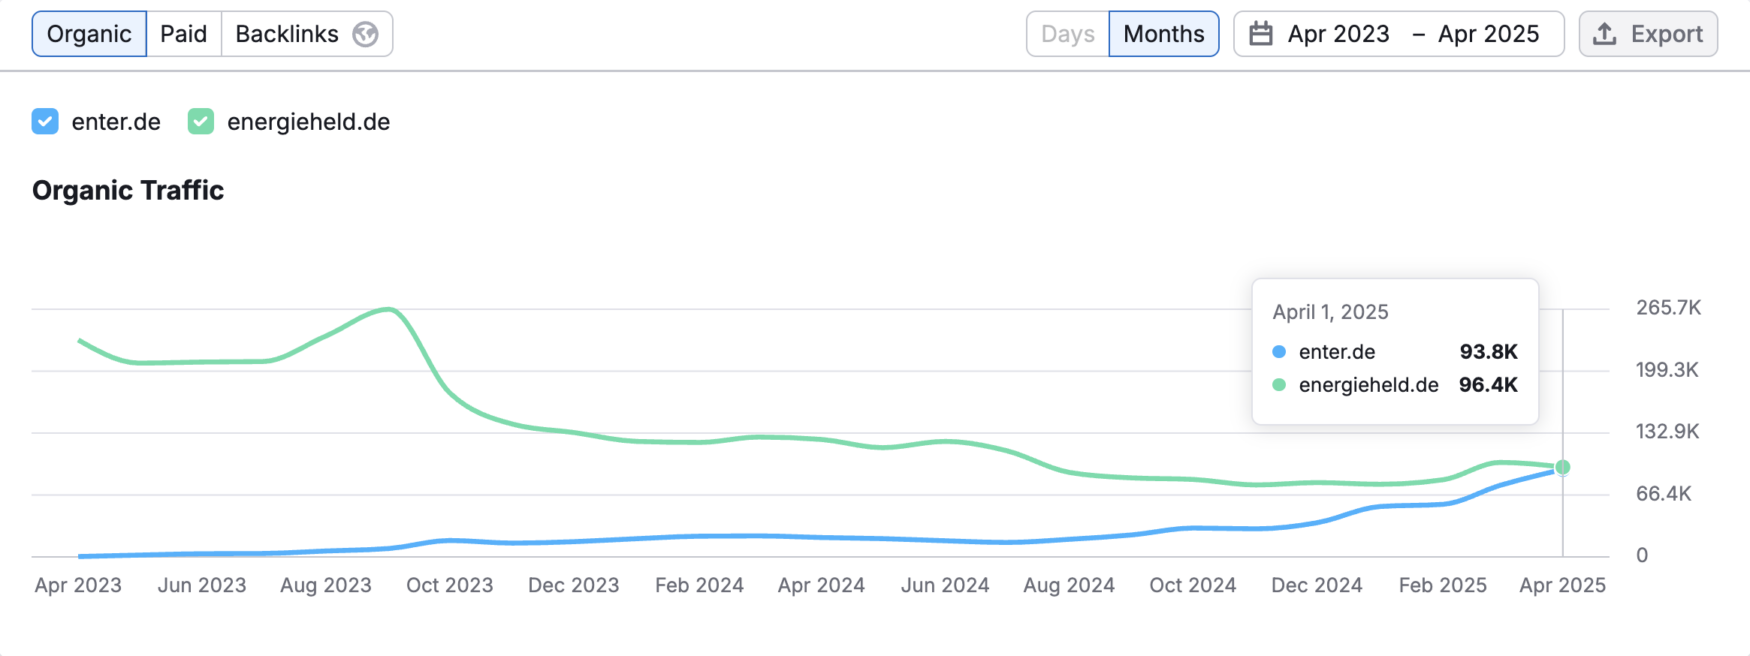Click the green line peak near Sep 2023
Viewport: 1750px width, 656px height.
[388, 309]
